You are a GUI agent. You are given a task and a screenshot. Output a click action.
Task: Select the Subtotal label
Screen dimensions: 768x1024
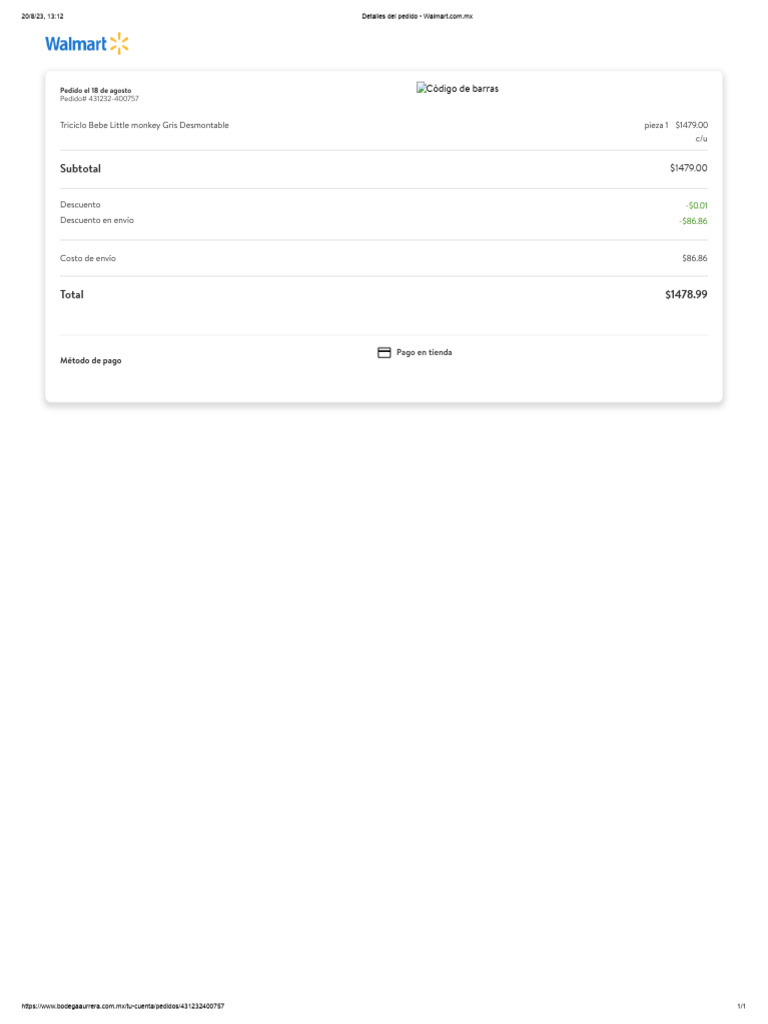80,169
